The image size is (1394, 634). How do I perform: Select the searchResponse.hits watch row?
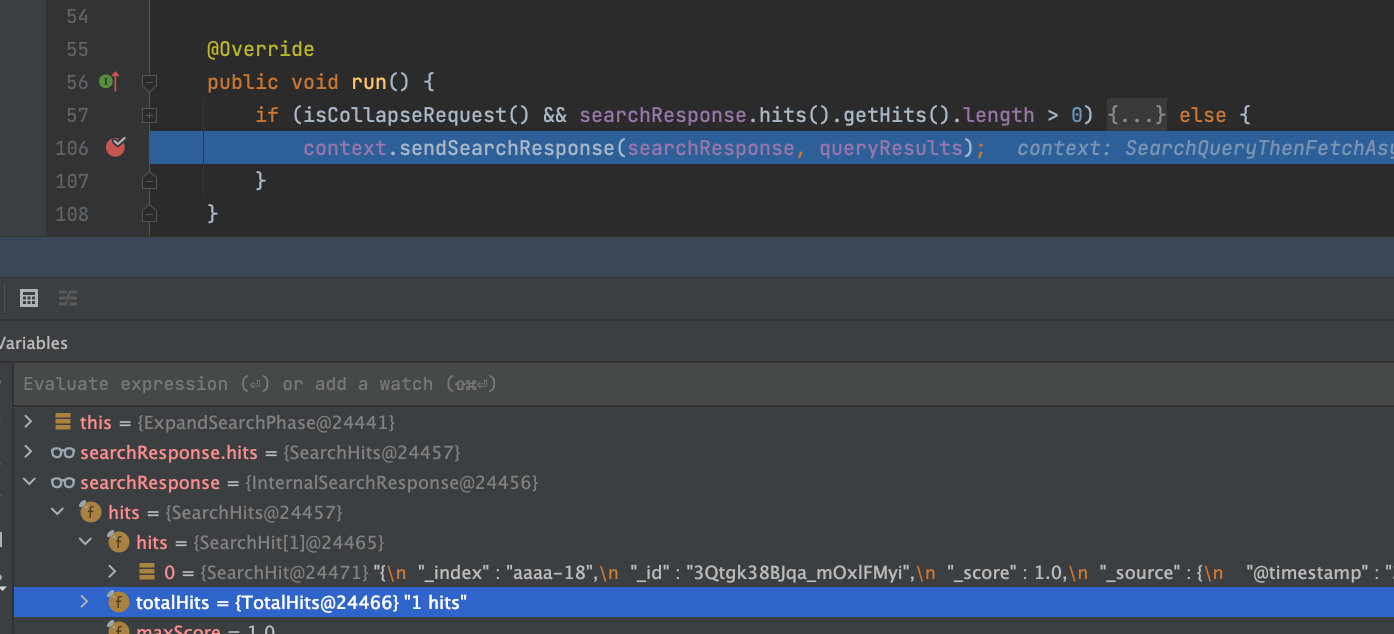coord(704,452)
